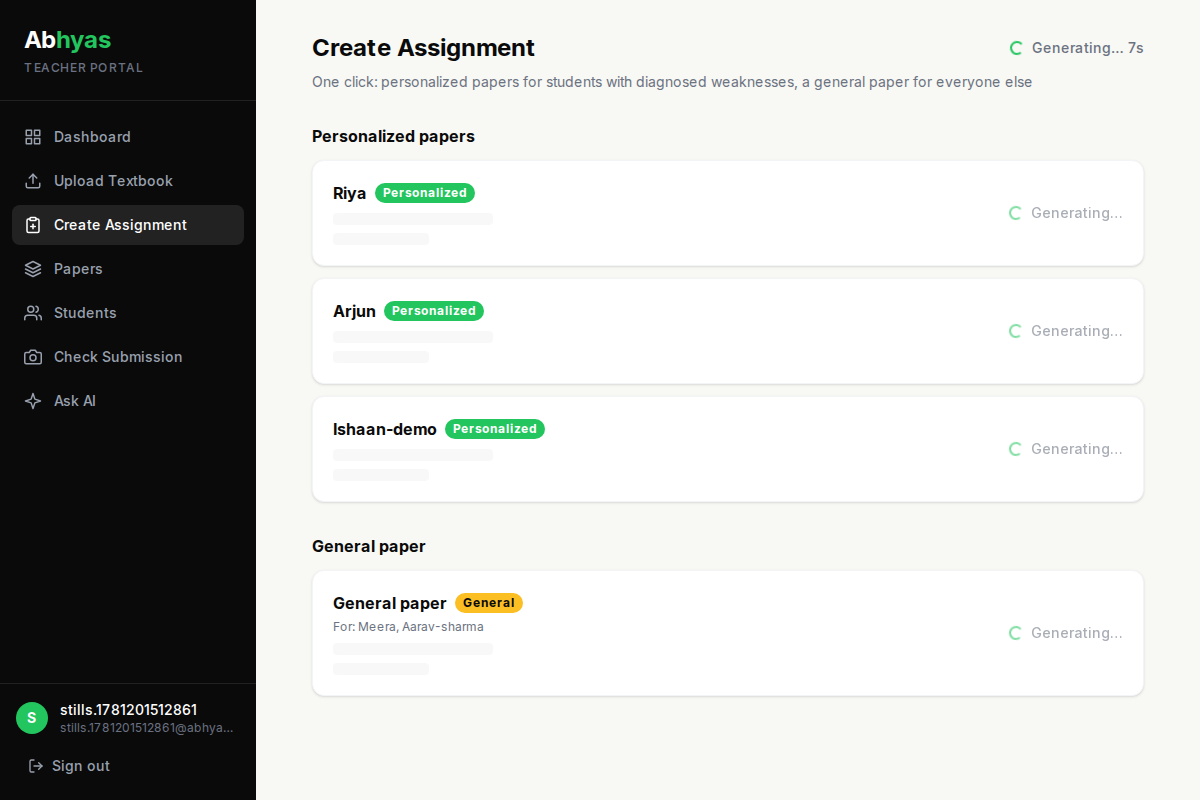Click the Personalized badge next to Riya
The height and width of the screenshot is (800, 1200).
coord(425,193)
